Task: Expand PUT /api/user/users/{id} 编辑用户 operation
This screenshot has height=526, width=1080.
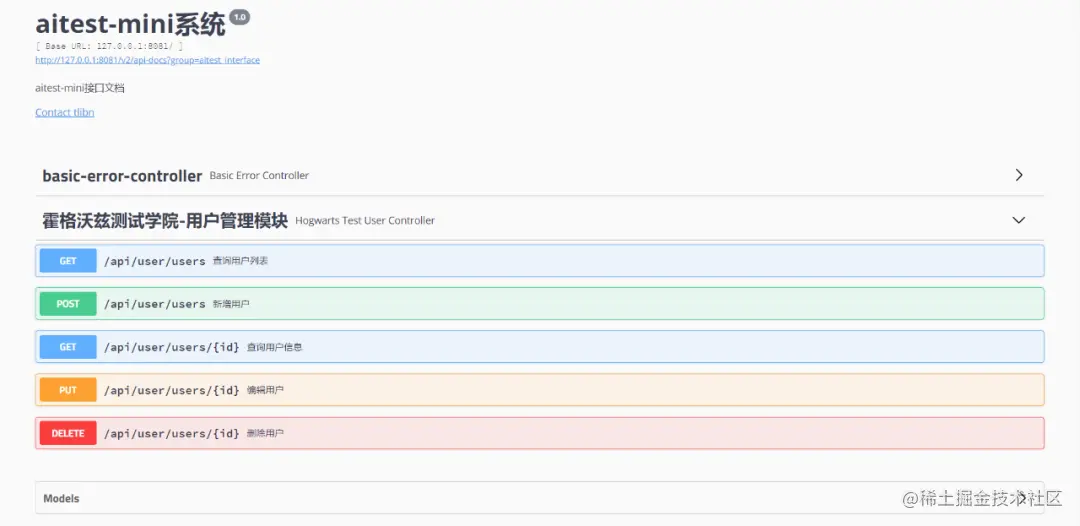Action: coord(539,390)
